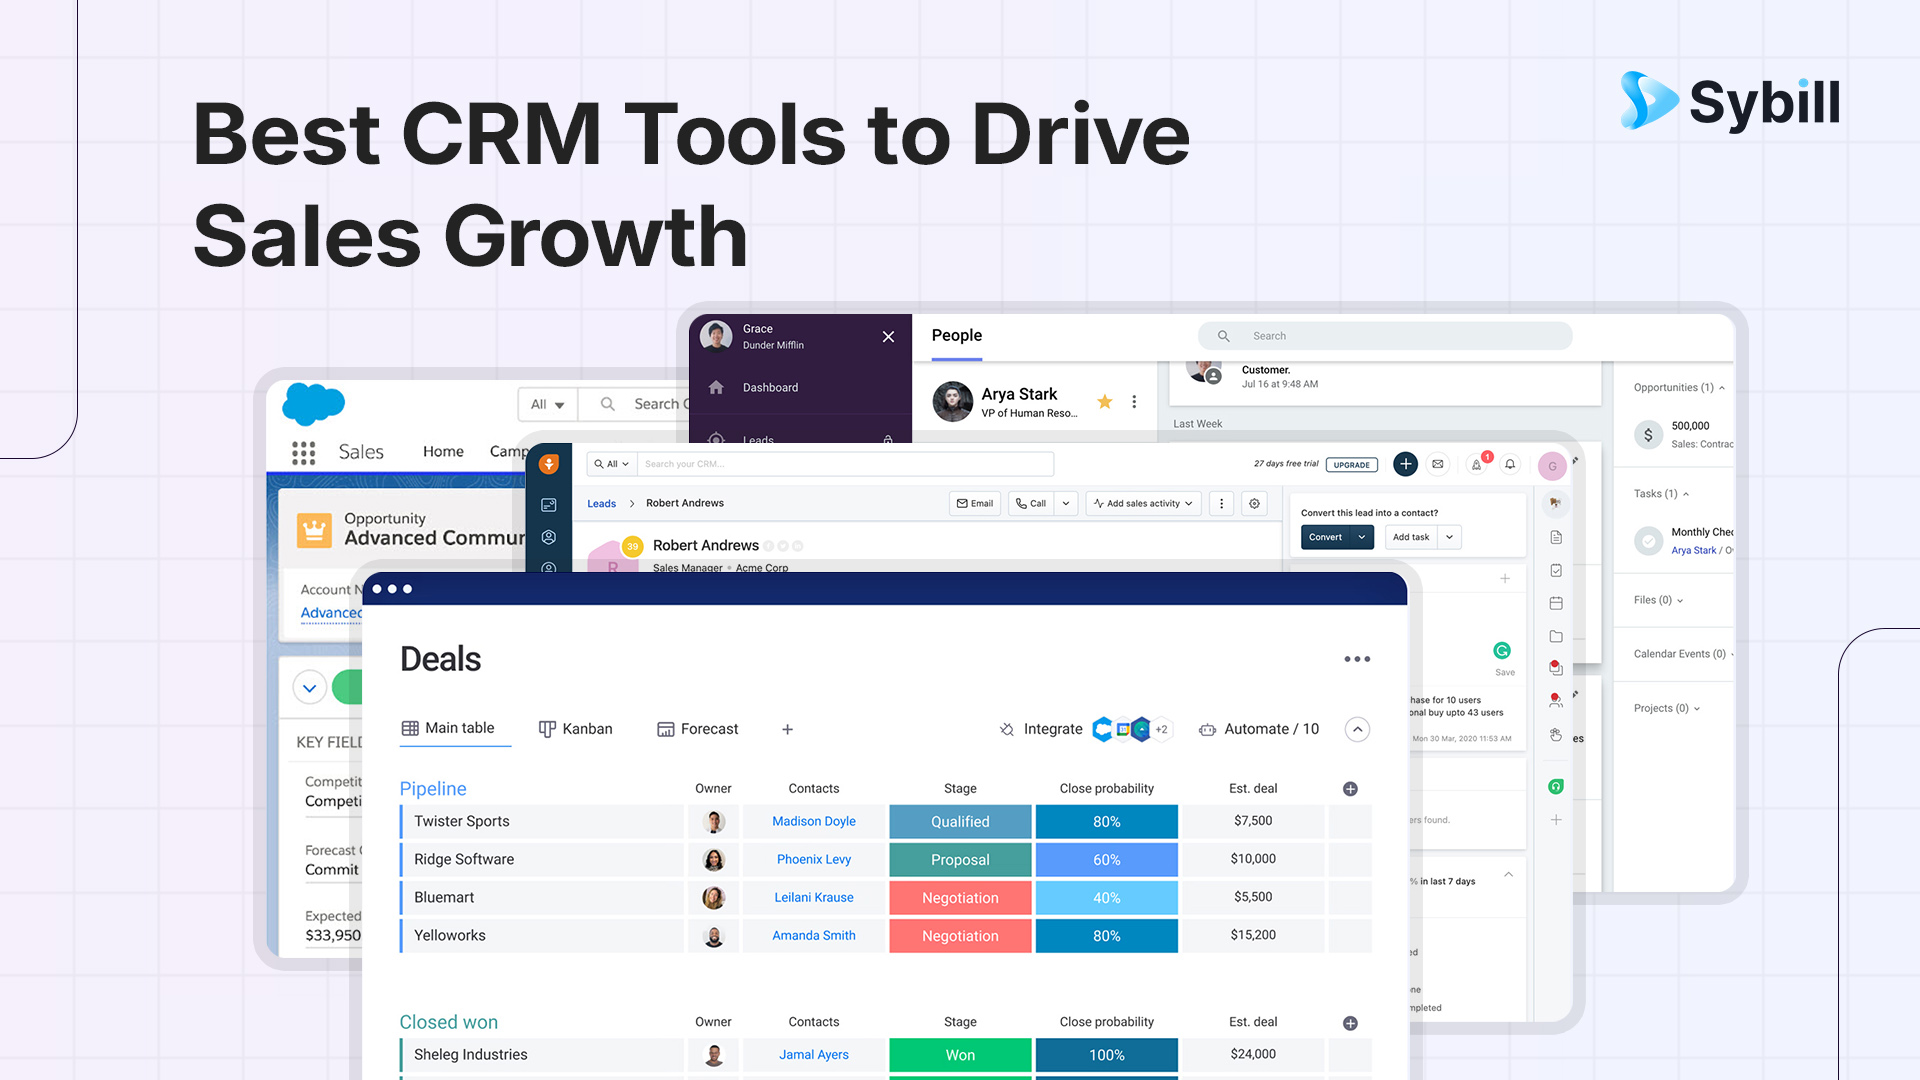
Task: Click the notes document icon in Freshsales right rail
Action: tap(1556, 537)
